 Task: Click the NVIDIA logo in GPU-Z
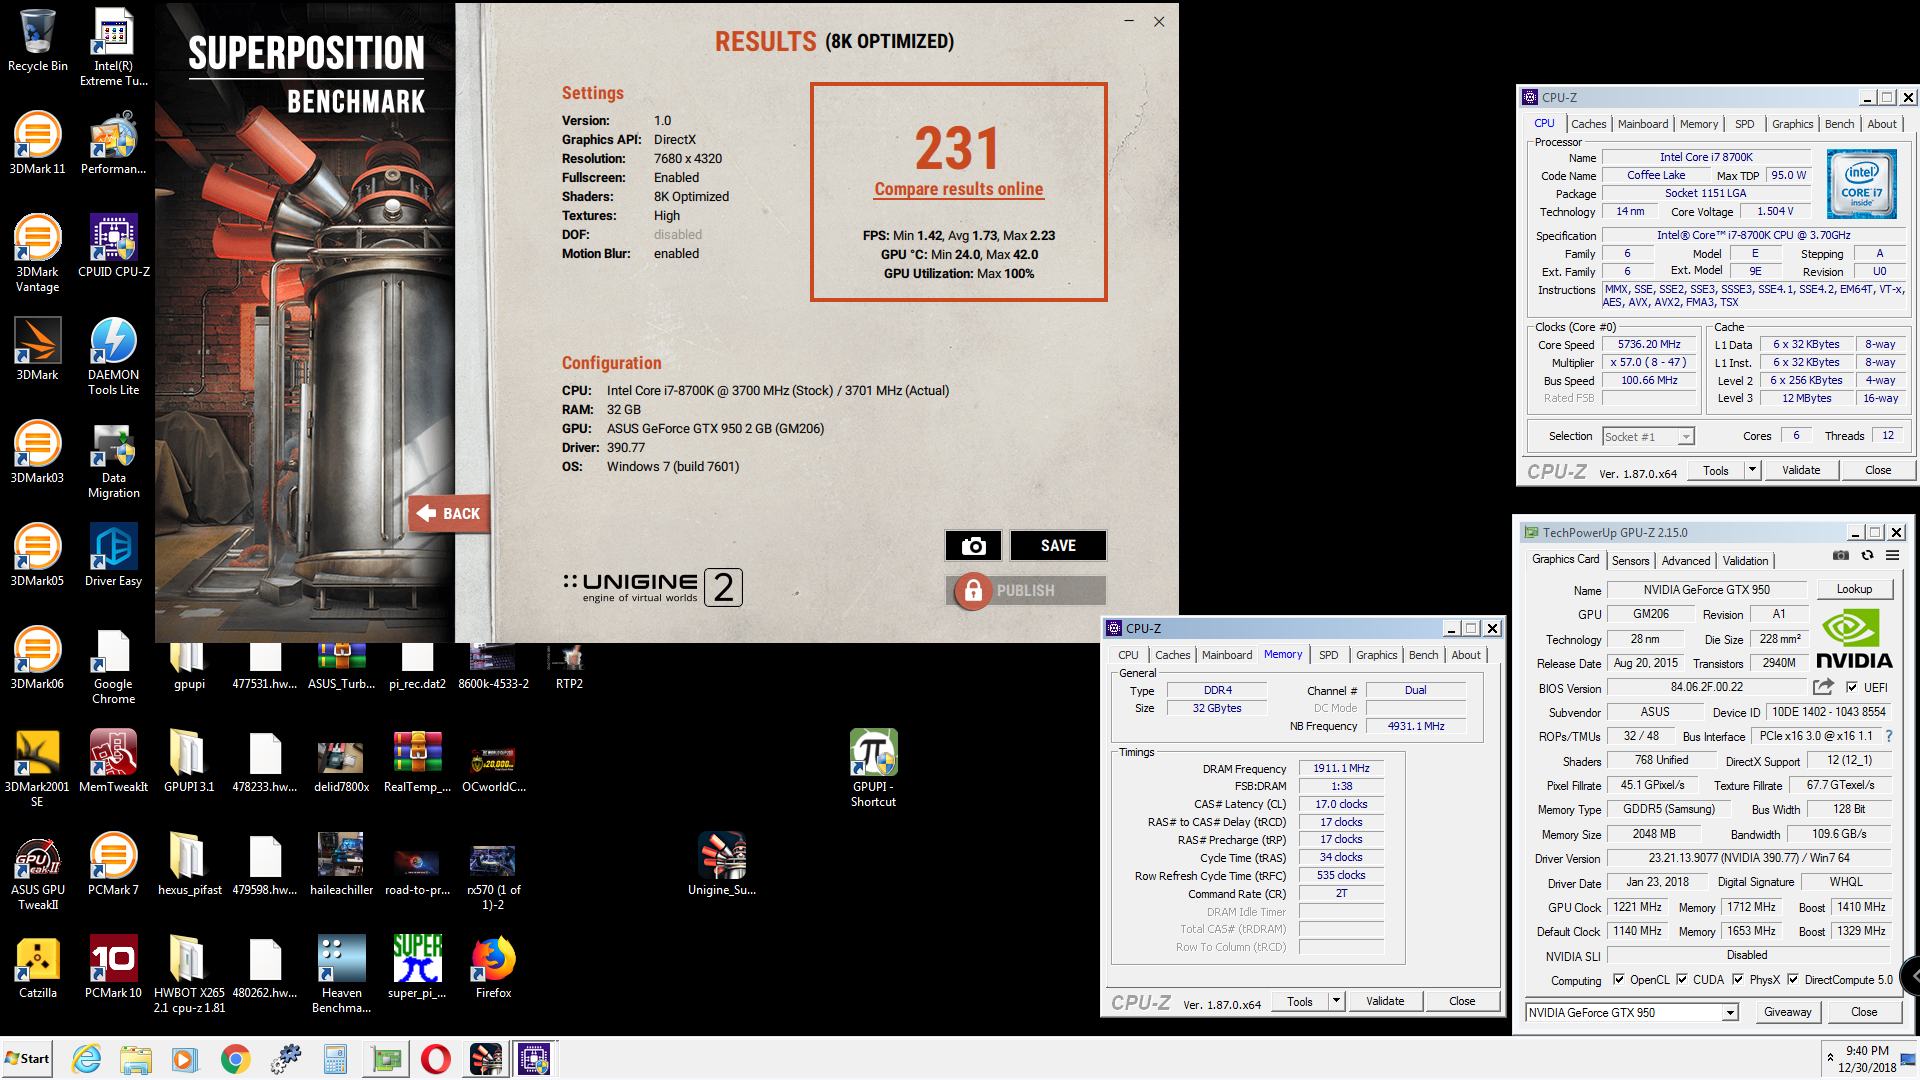(1853, 639)
